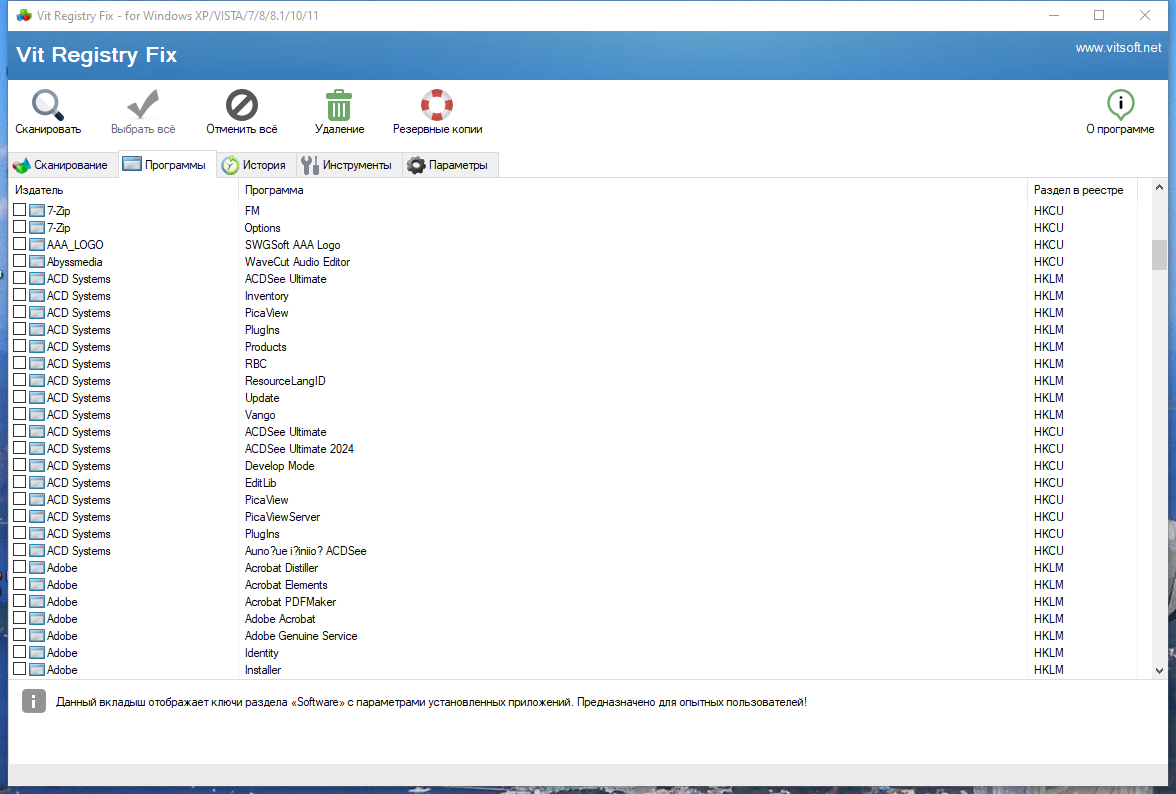
Task: Click HKLM in the Acrobat Distiller row
Action: pyautogui.click(x=1048, y=568)
